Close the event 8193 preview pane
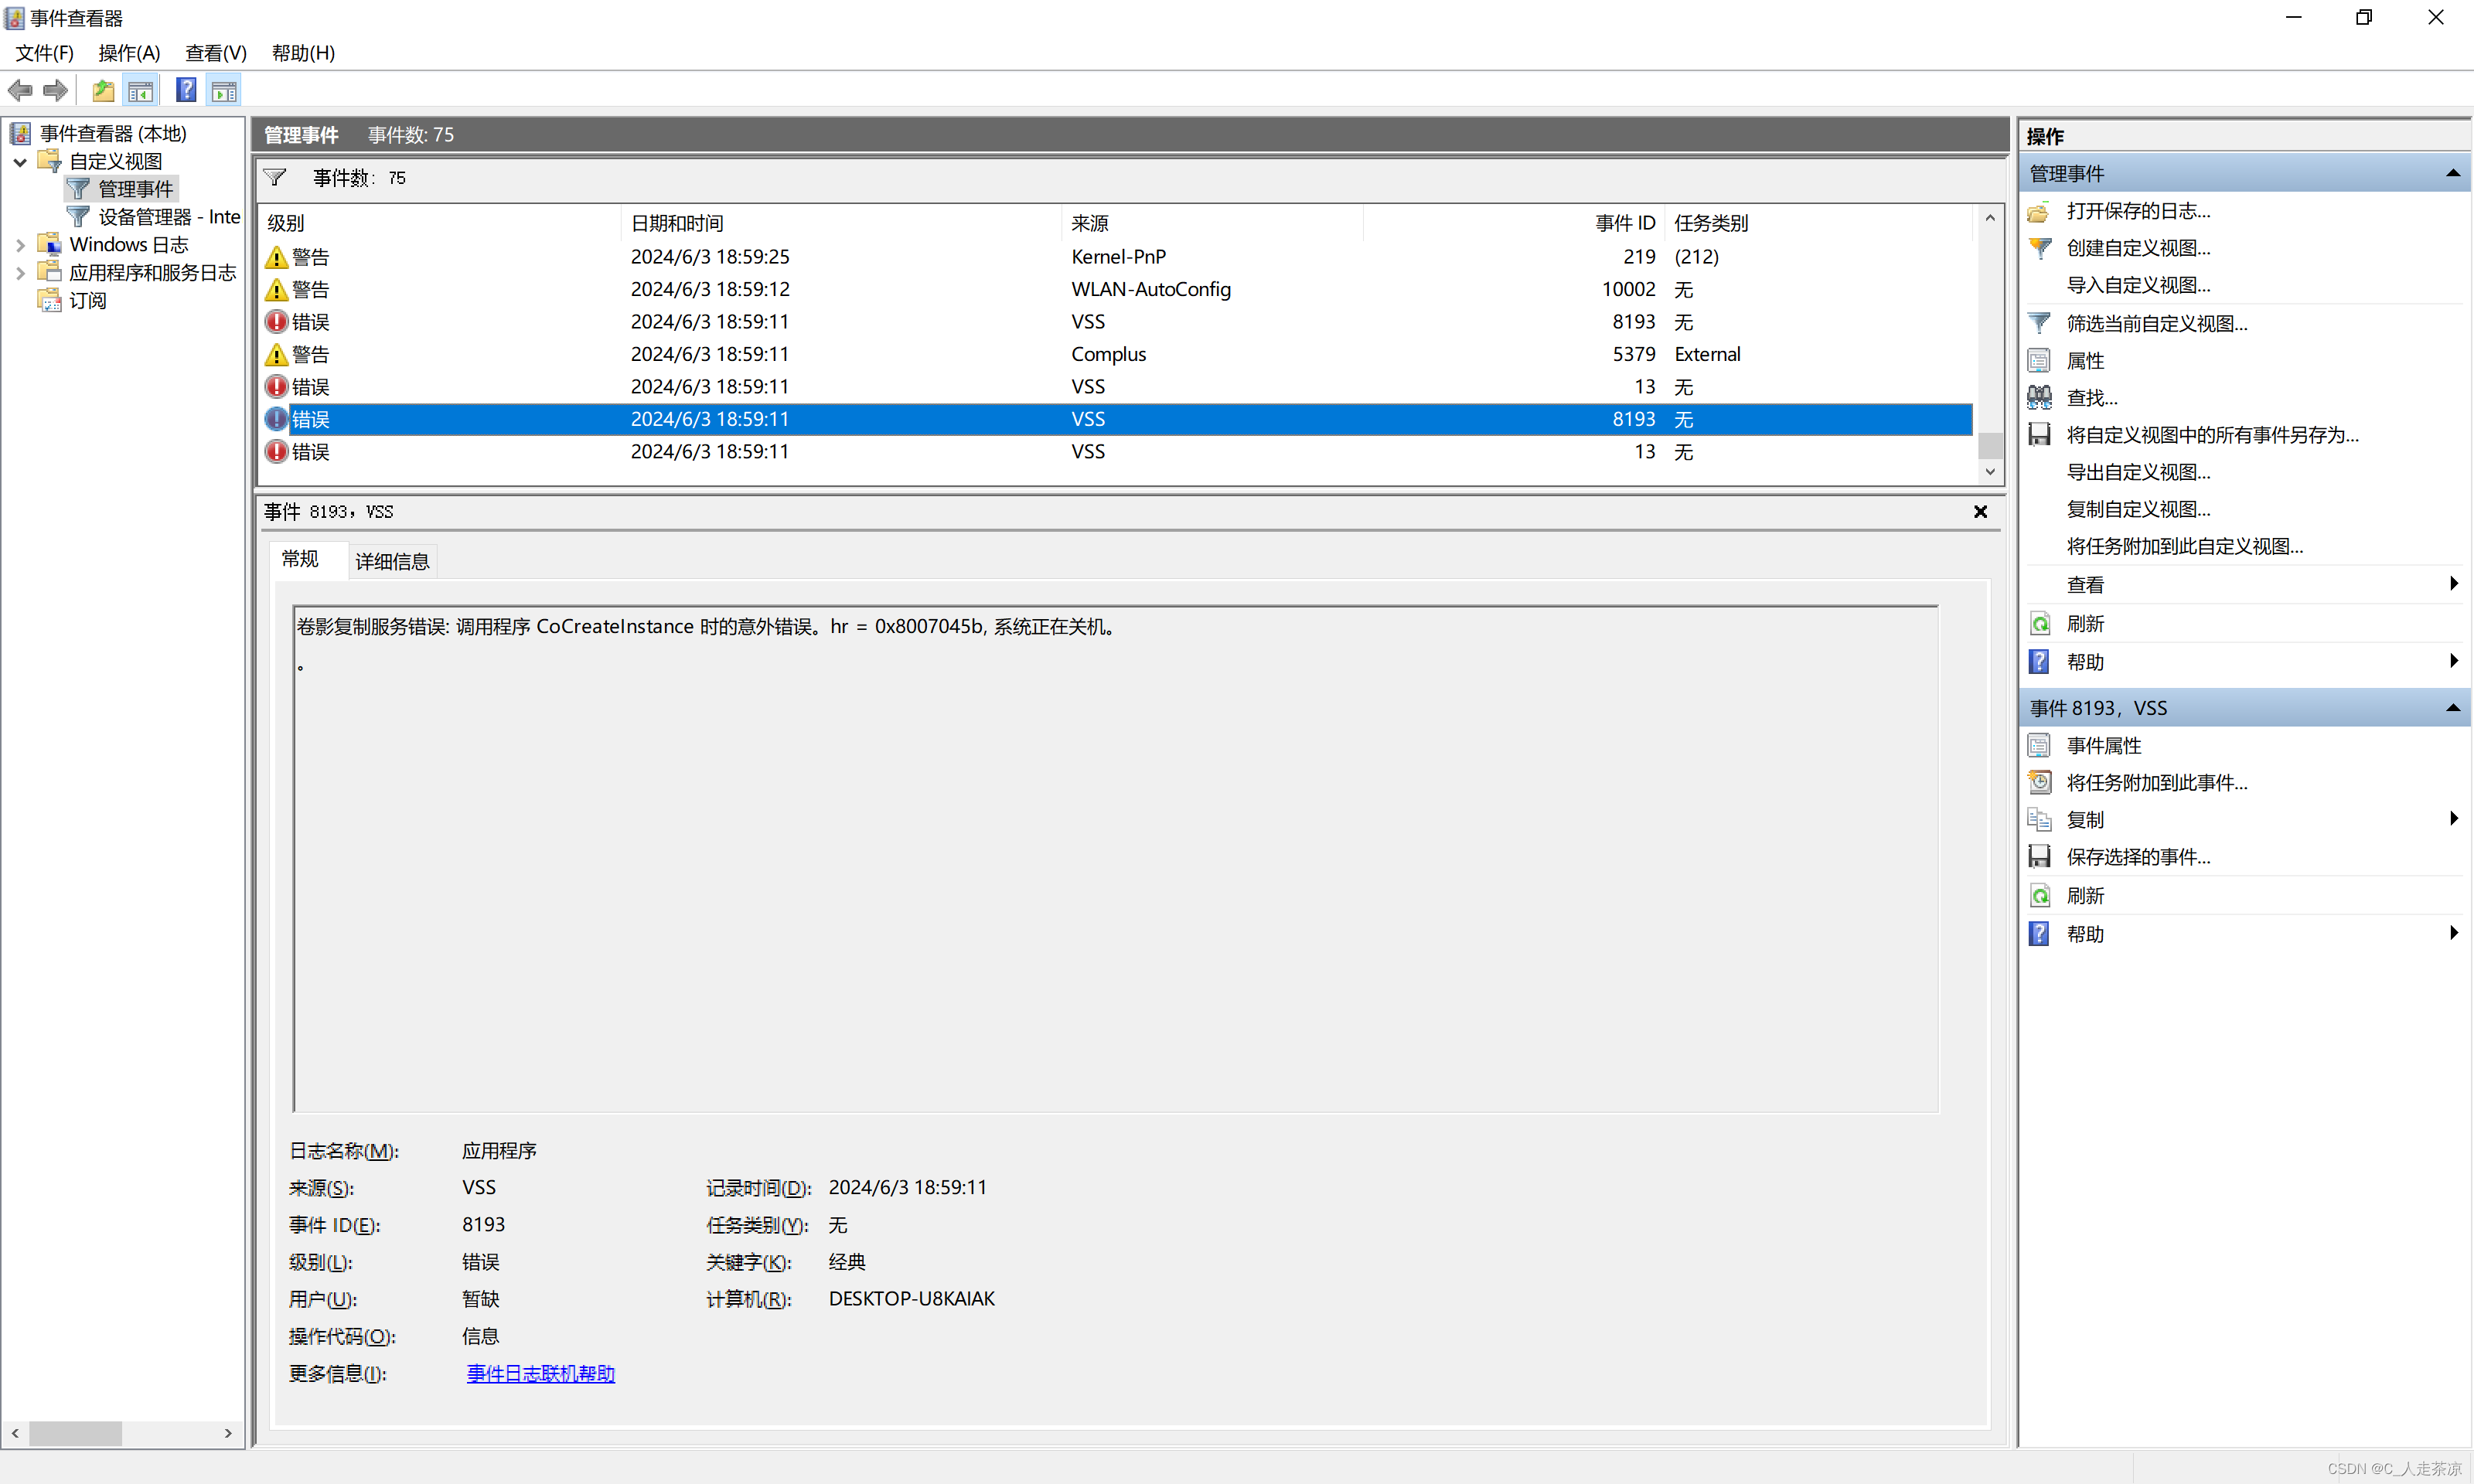 [x=1980, y=512]
